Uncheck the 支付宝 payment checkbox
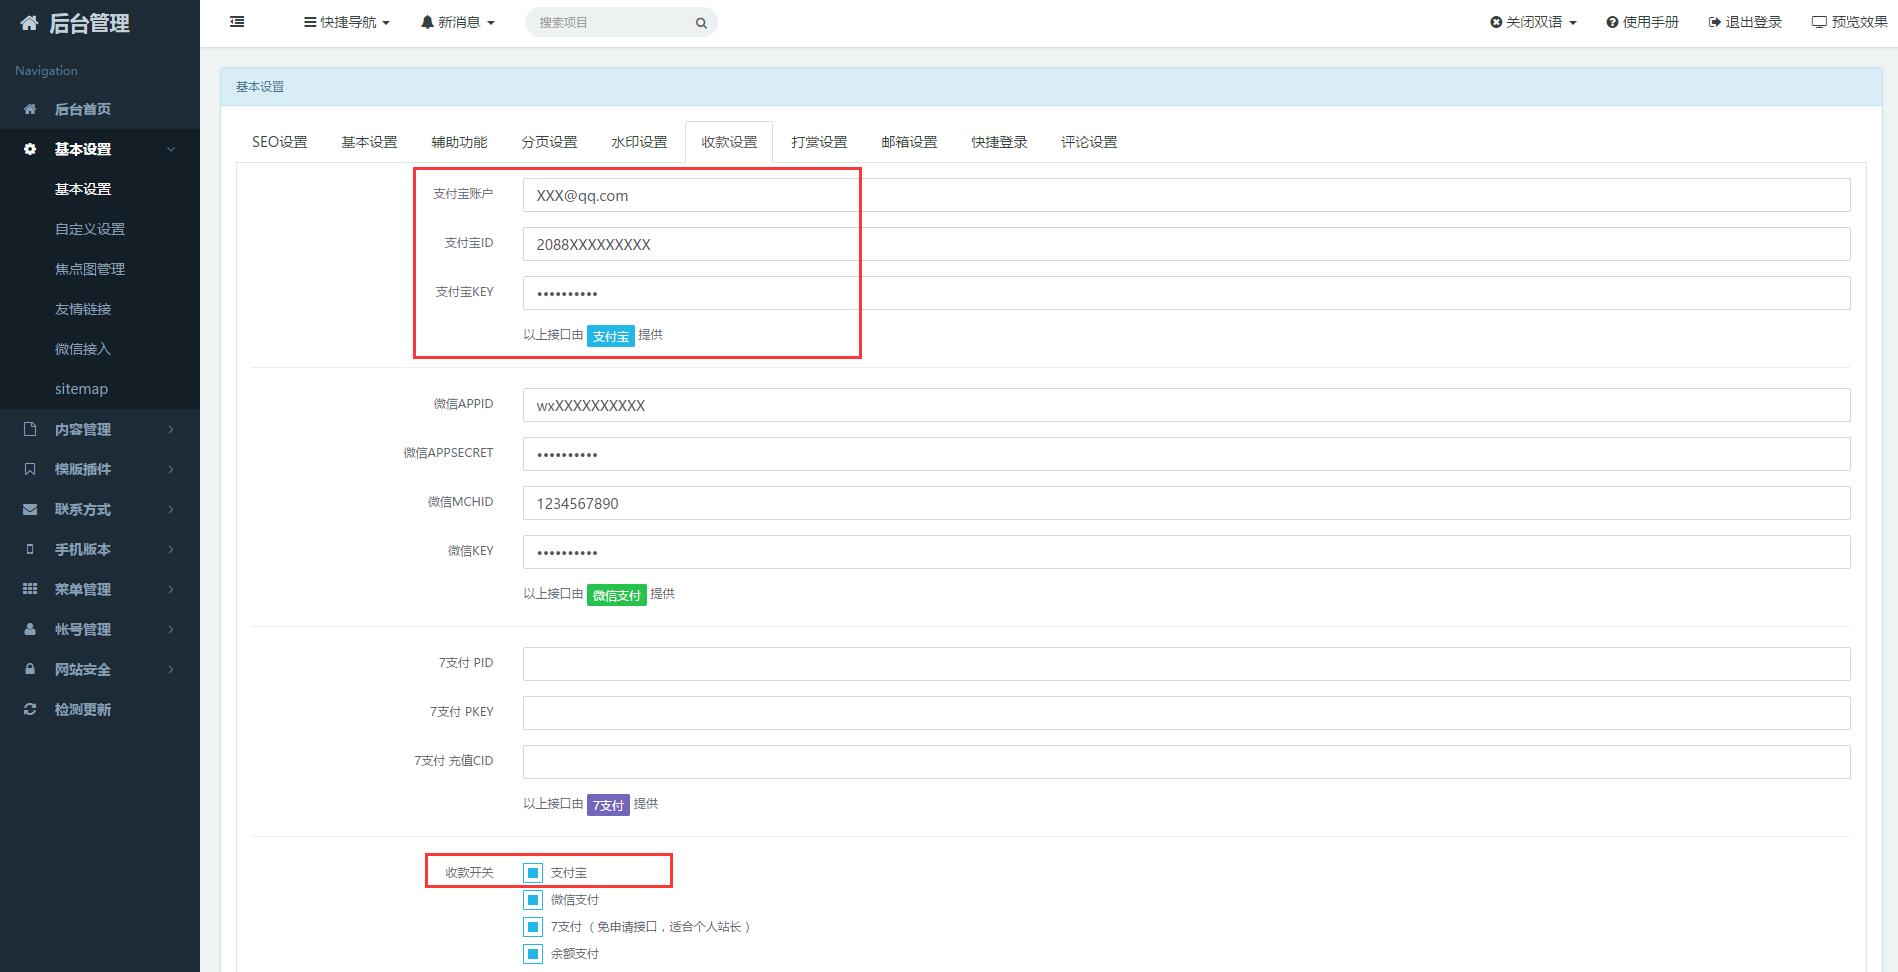The height and width of the screenshot is (972, 1898). (533, 873)
